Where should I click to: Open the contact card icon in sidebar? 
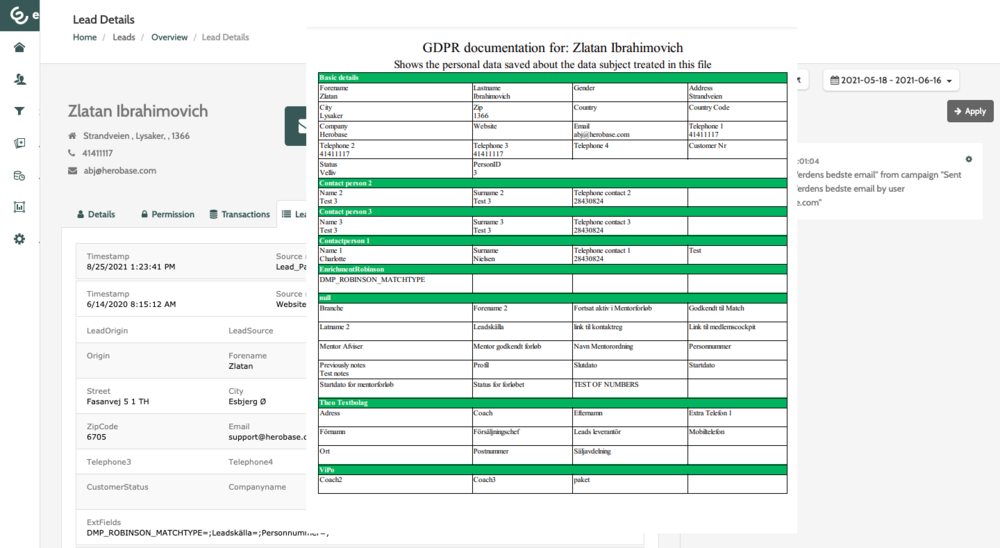[19, 143]
